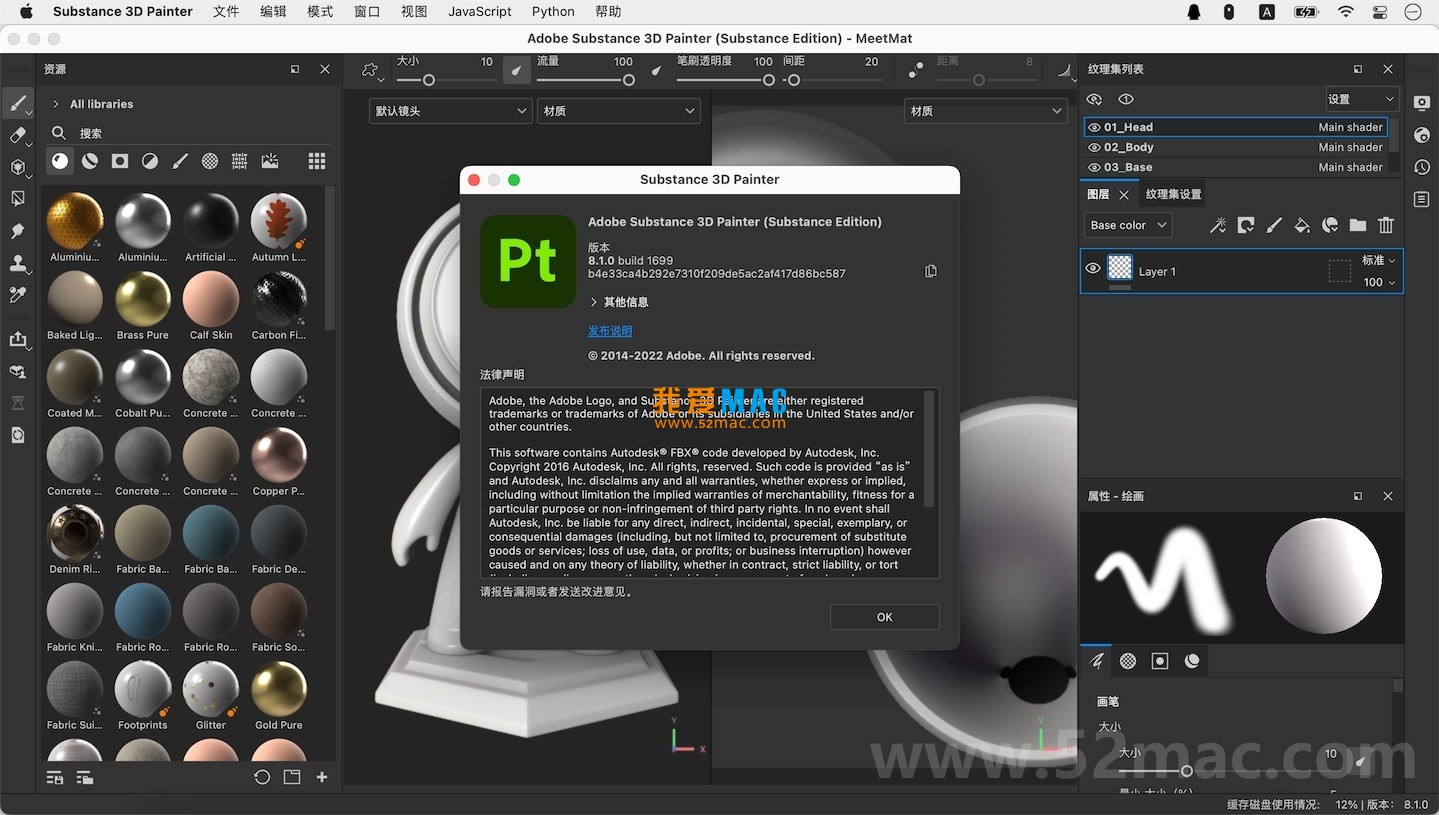The width and height of the screenshot is (1439, 815).
Task: Open the 发布说明 release notes link
Action: 610,331
